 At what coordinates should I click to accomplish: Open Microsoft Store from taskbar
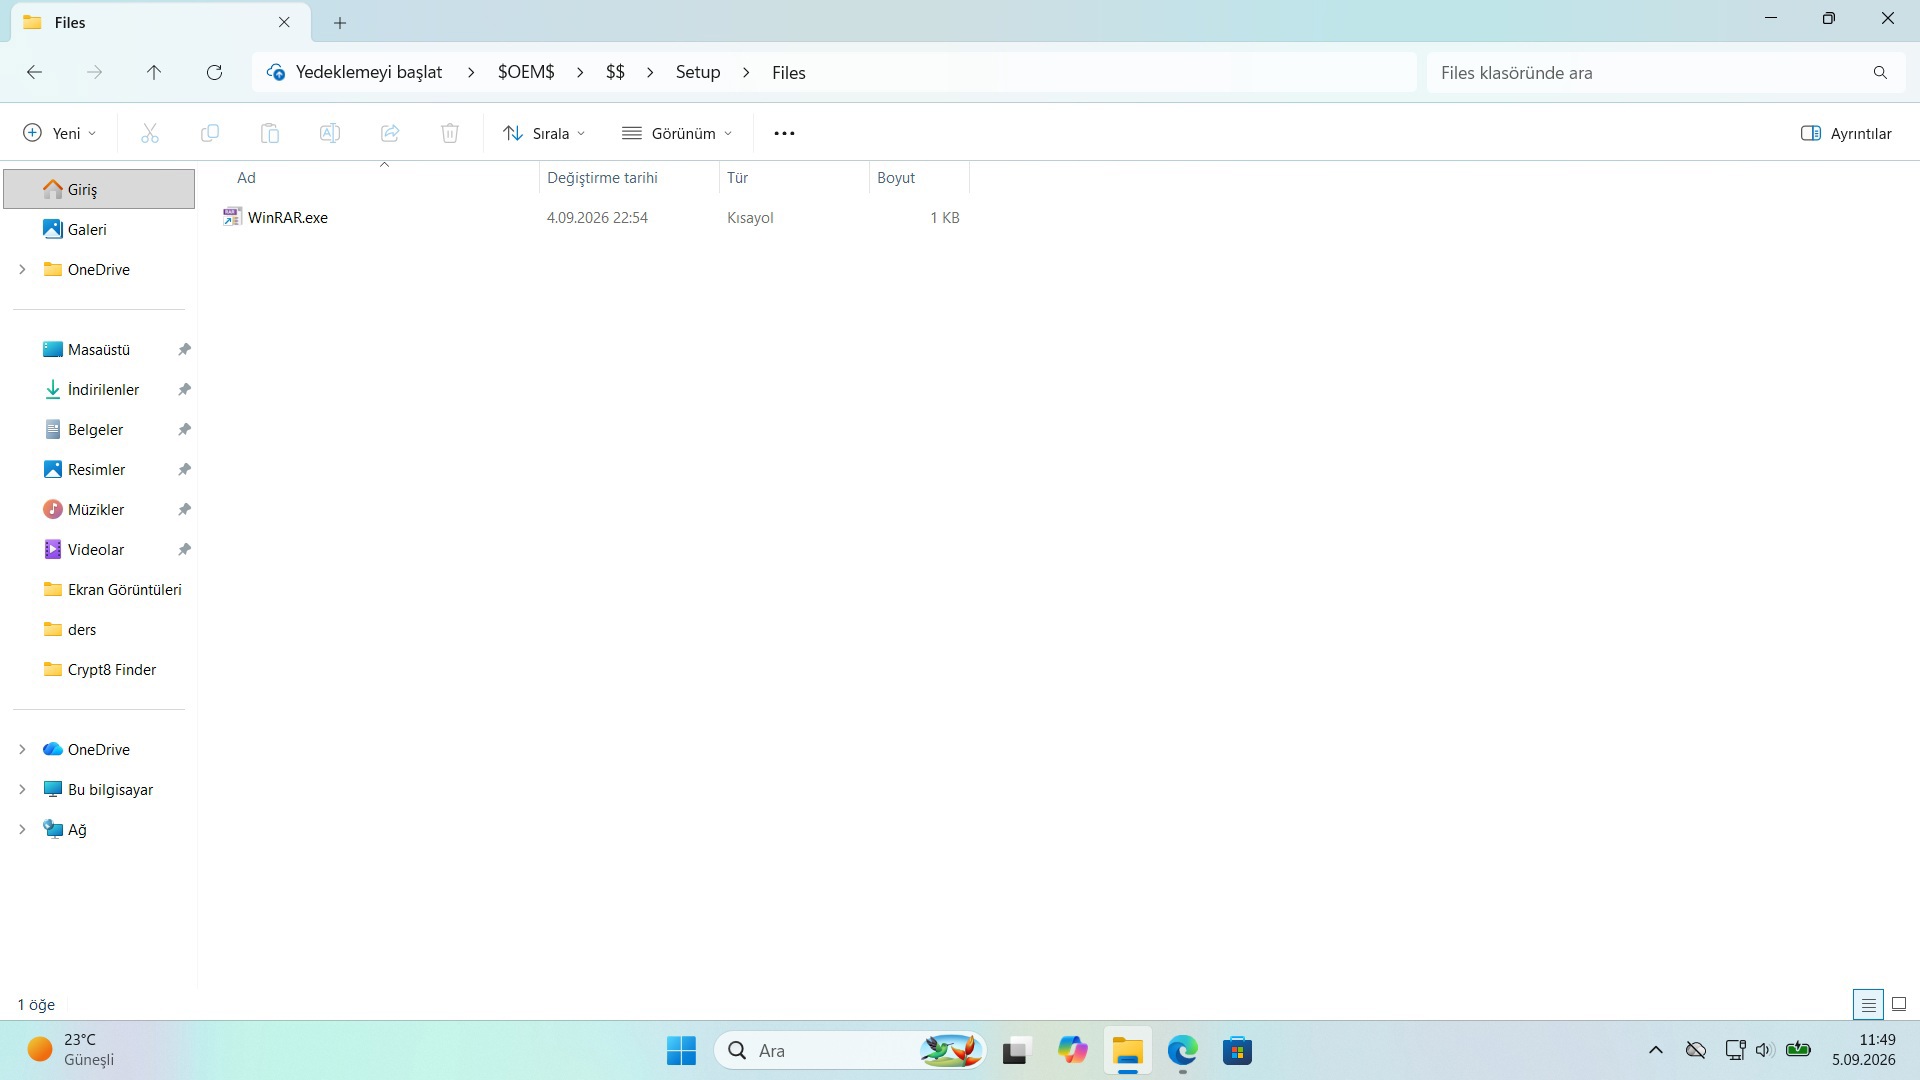1237,1051
